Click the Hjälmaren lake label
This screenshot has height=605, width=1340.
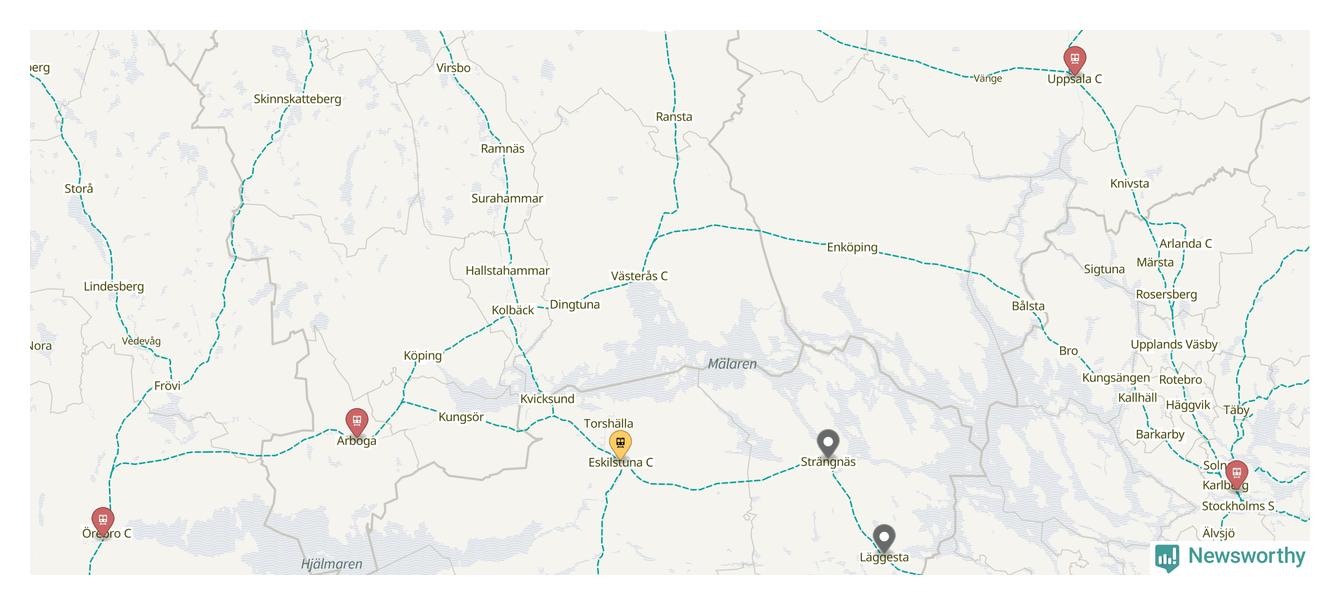click(332, 564)
